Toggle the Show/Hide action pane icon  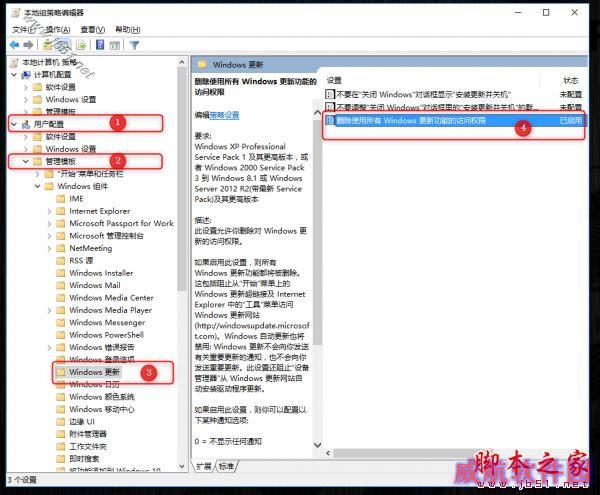pyautogui.click(x=114, y=45)
